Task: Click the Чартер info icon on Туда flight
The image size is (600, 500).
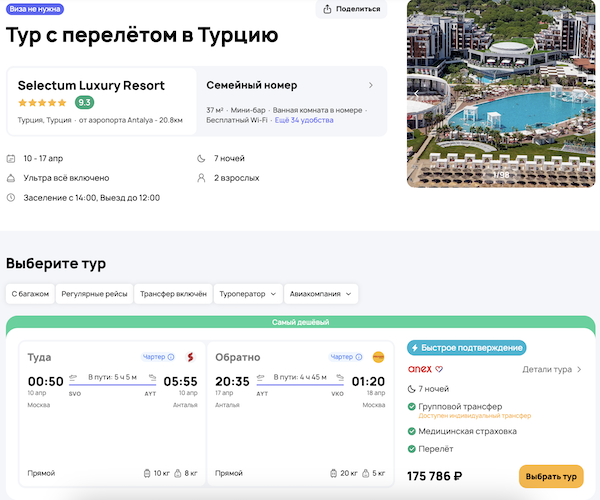Action: pos(171,357)
